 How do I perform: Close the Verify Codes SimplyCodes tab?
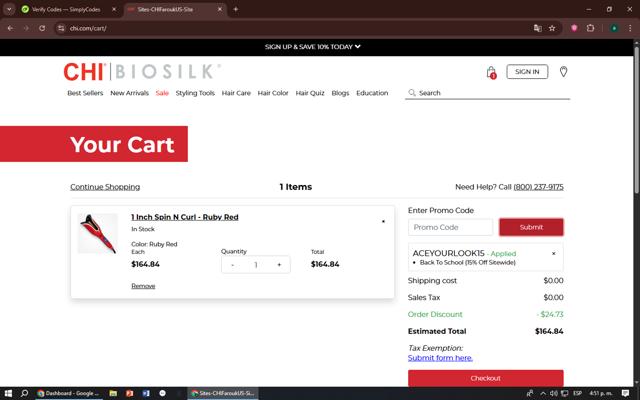tap(114, 9)
